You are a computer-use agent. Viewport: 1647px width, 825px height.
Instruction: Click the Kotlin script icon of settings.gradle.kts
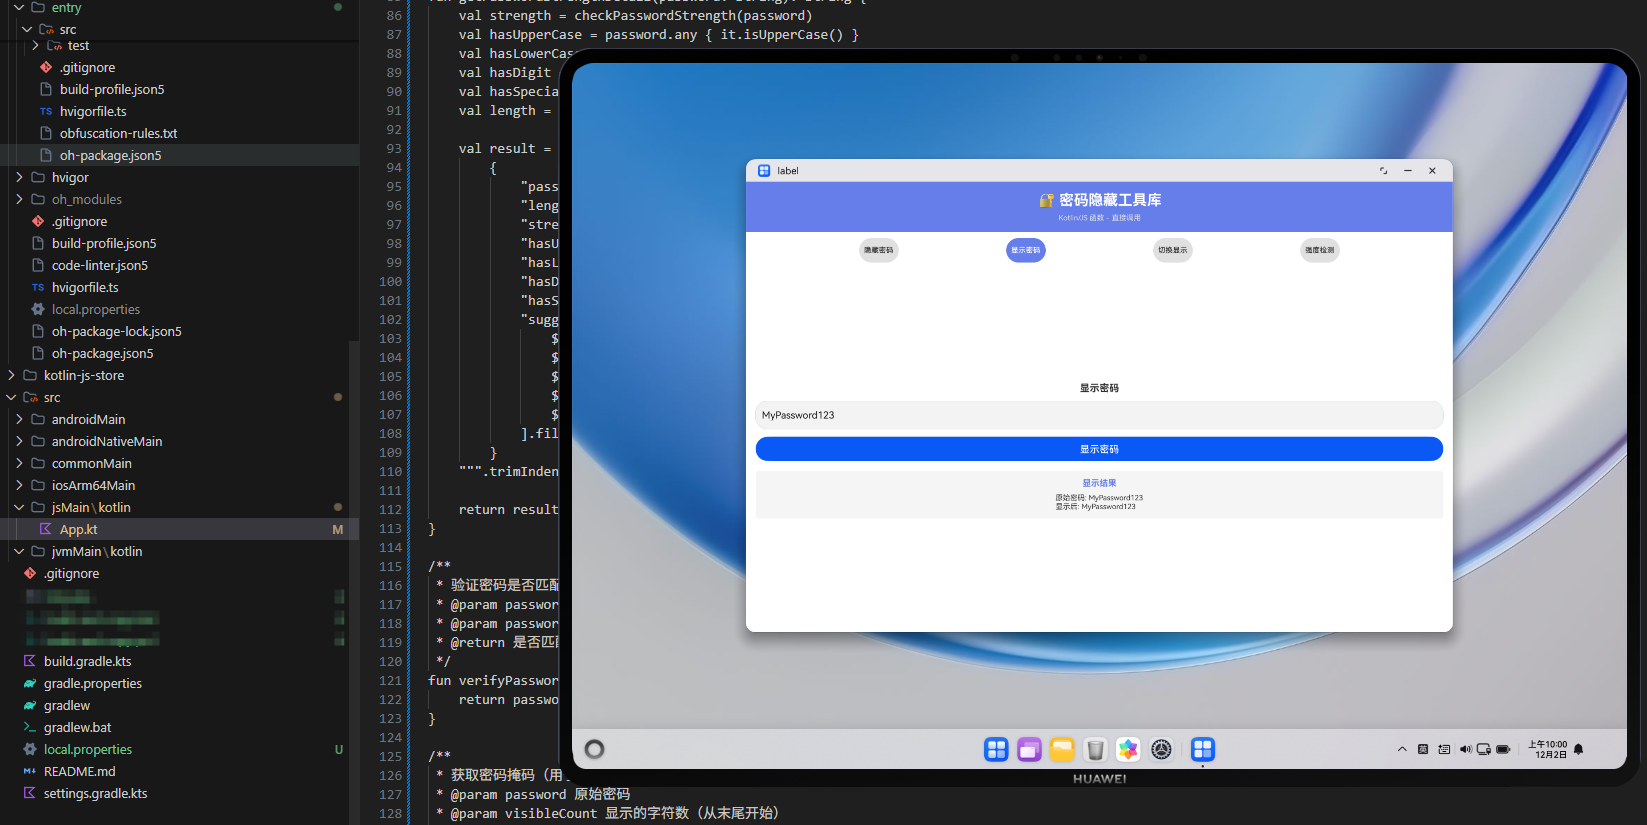(29, 793)
